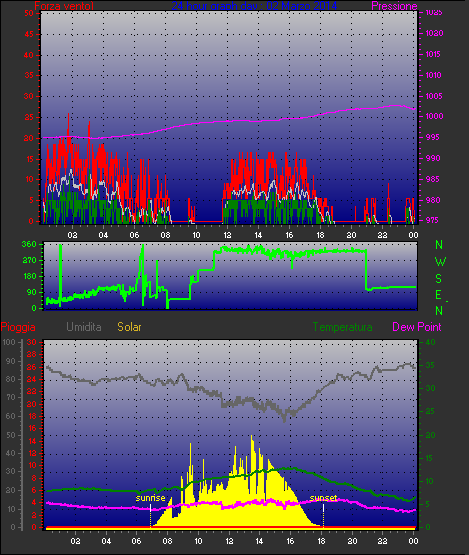This screenshot has height=555, width=469.
Task: Click the '980' pressure axis value
Action: (432, 200)
